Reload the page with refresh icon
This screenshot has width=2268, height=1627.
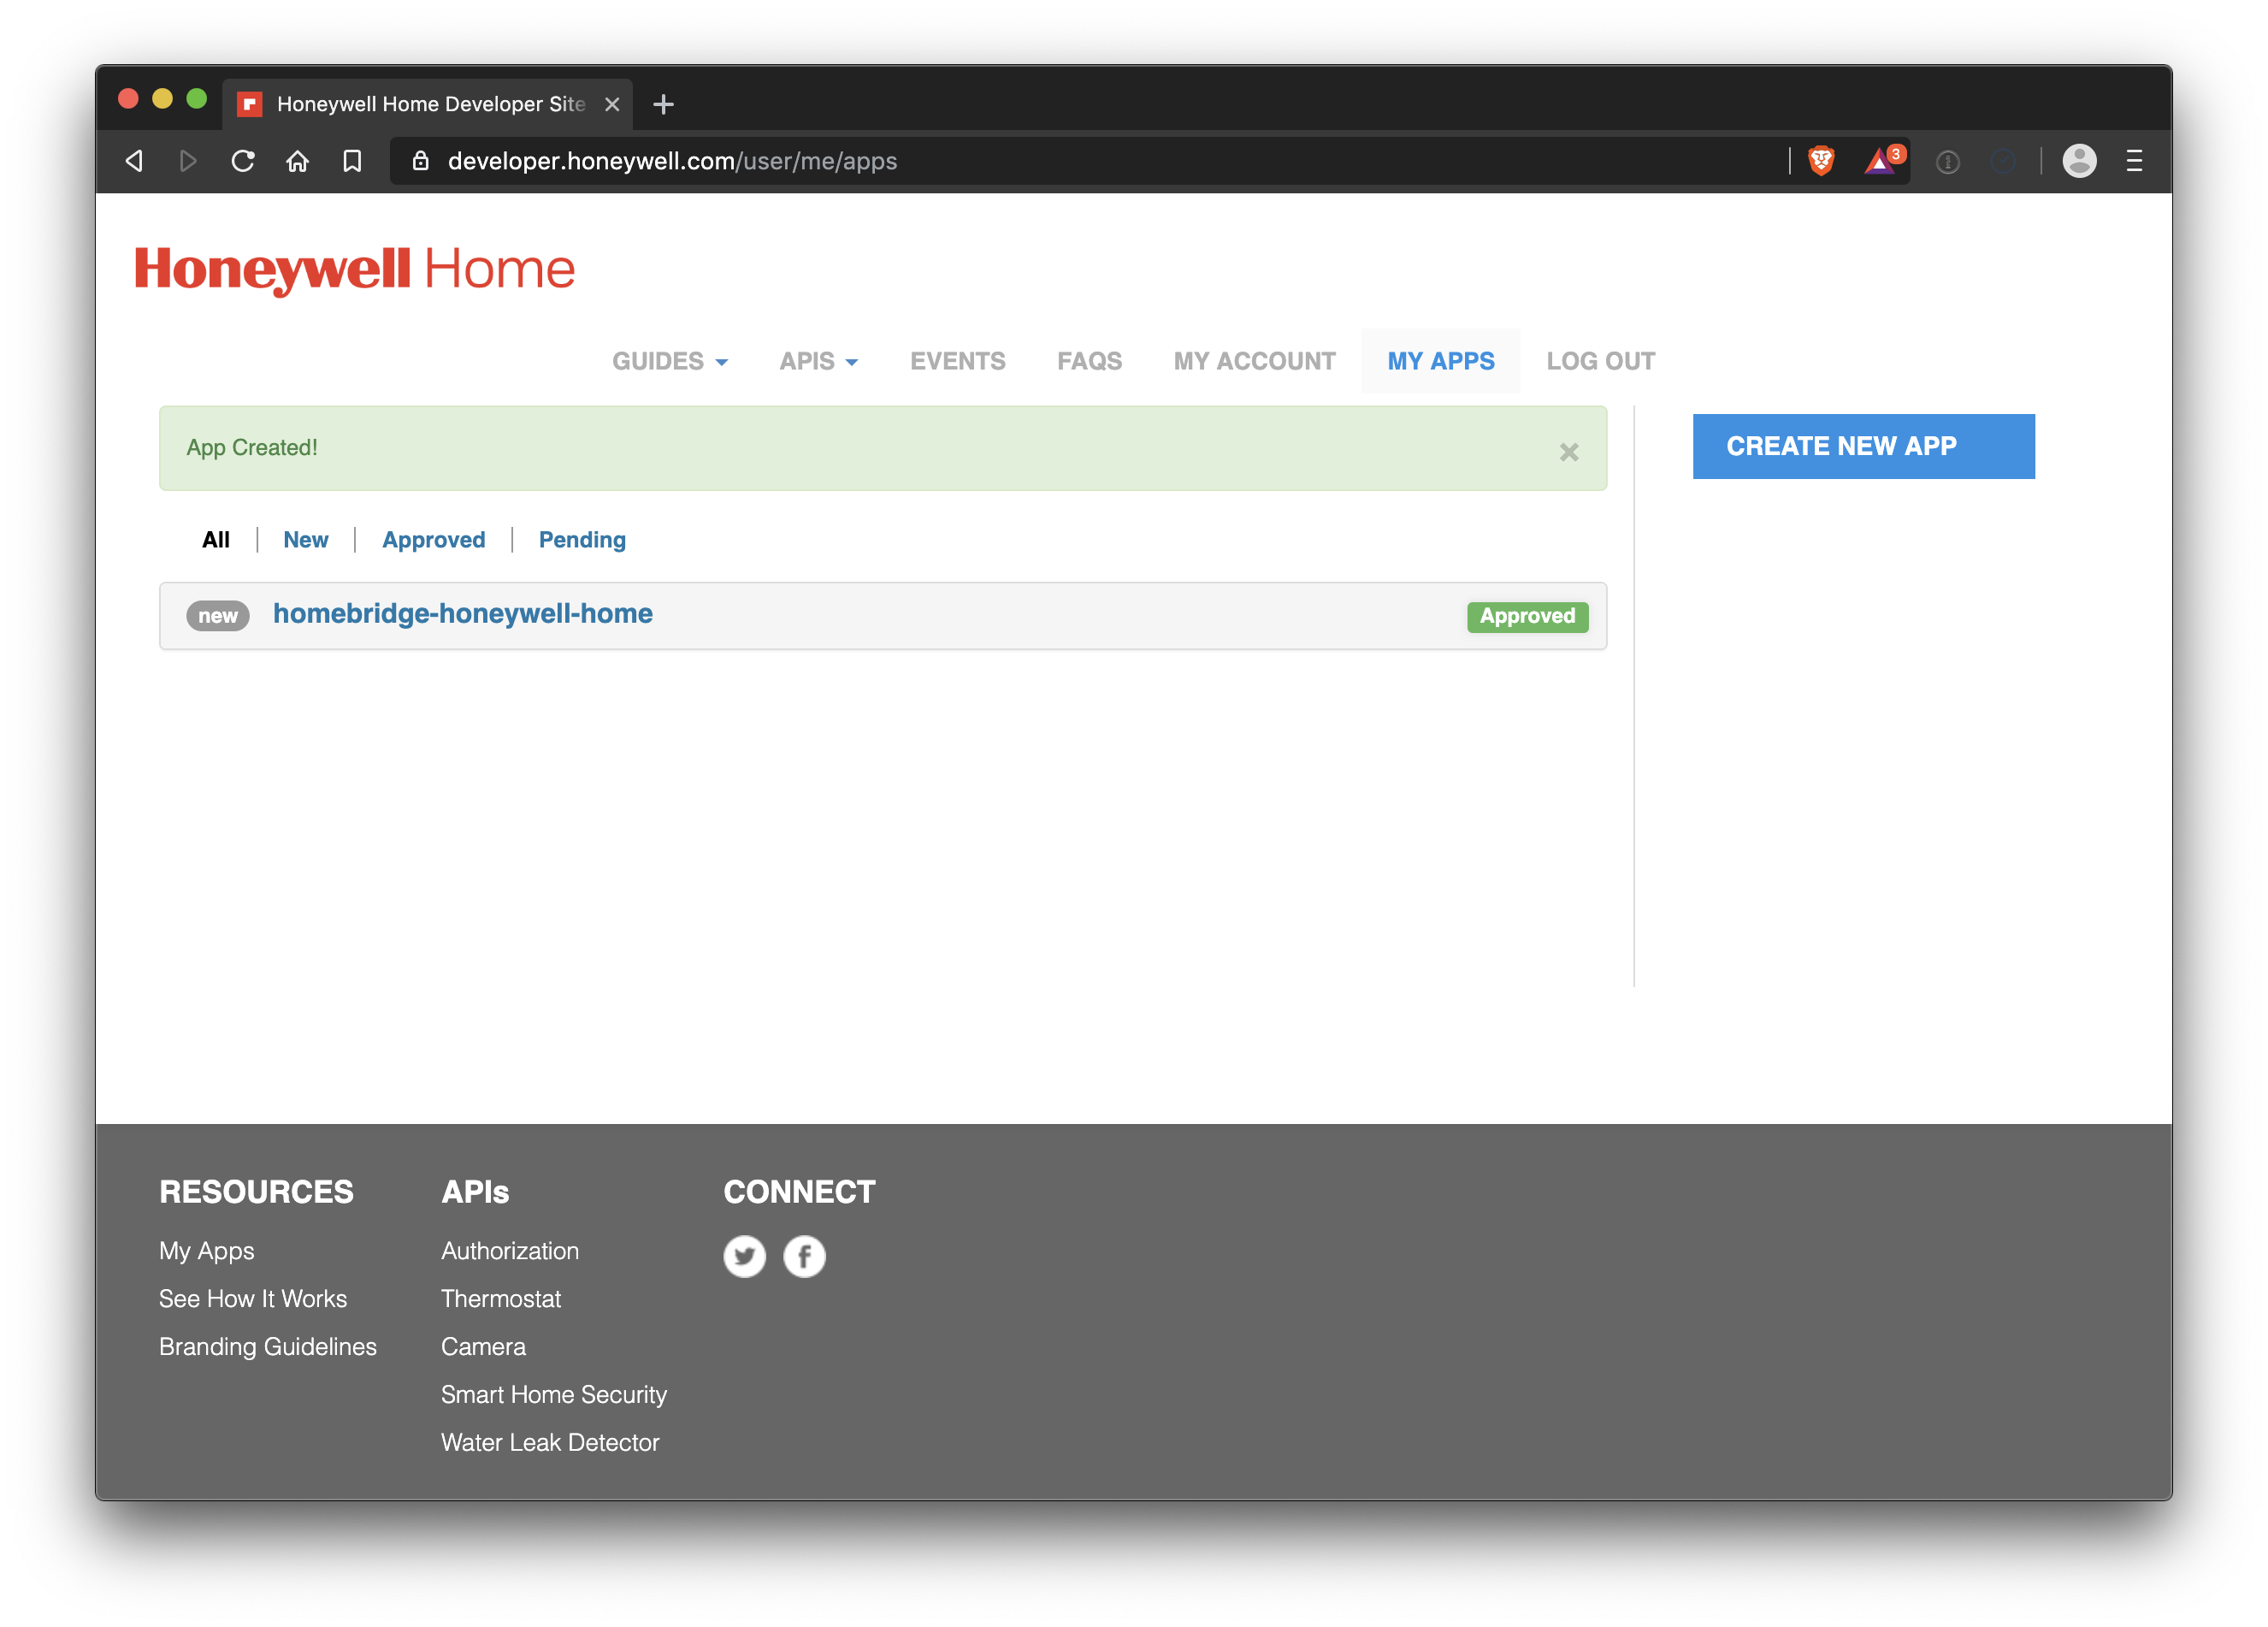click(x=243, y=161)
